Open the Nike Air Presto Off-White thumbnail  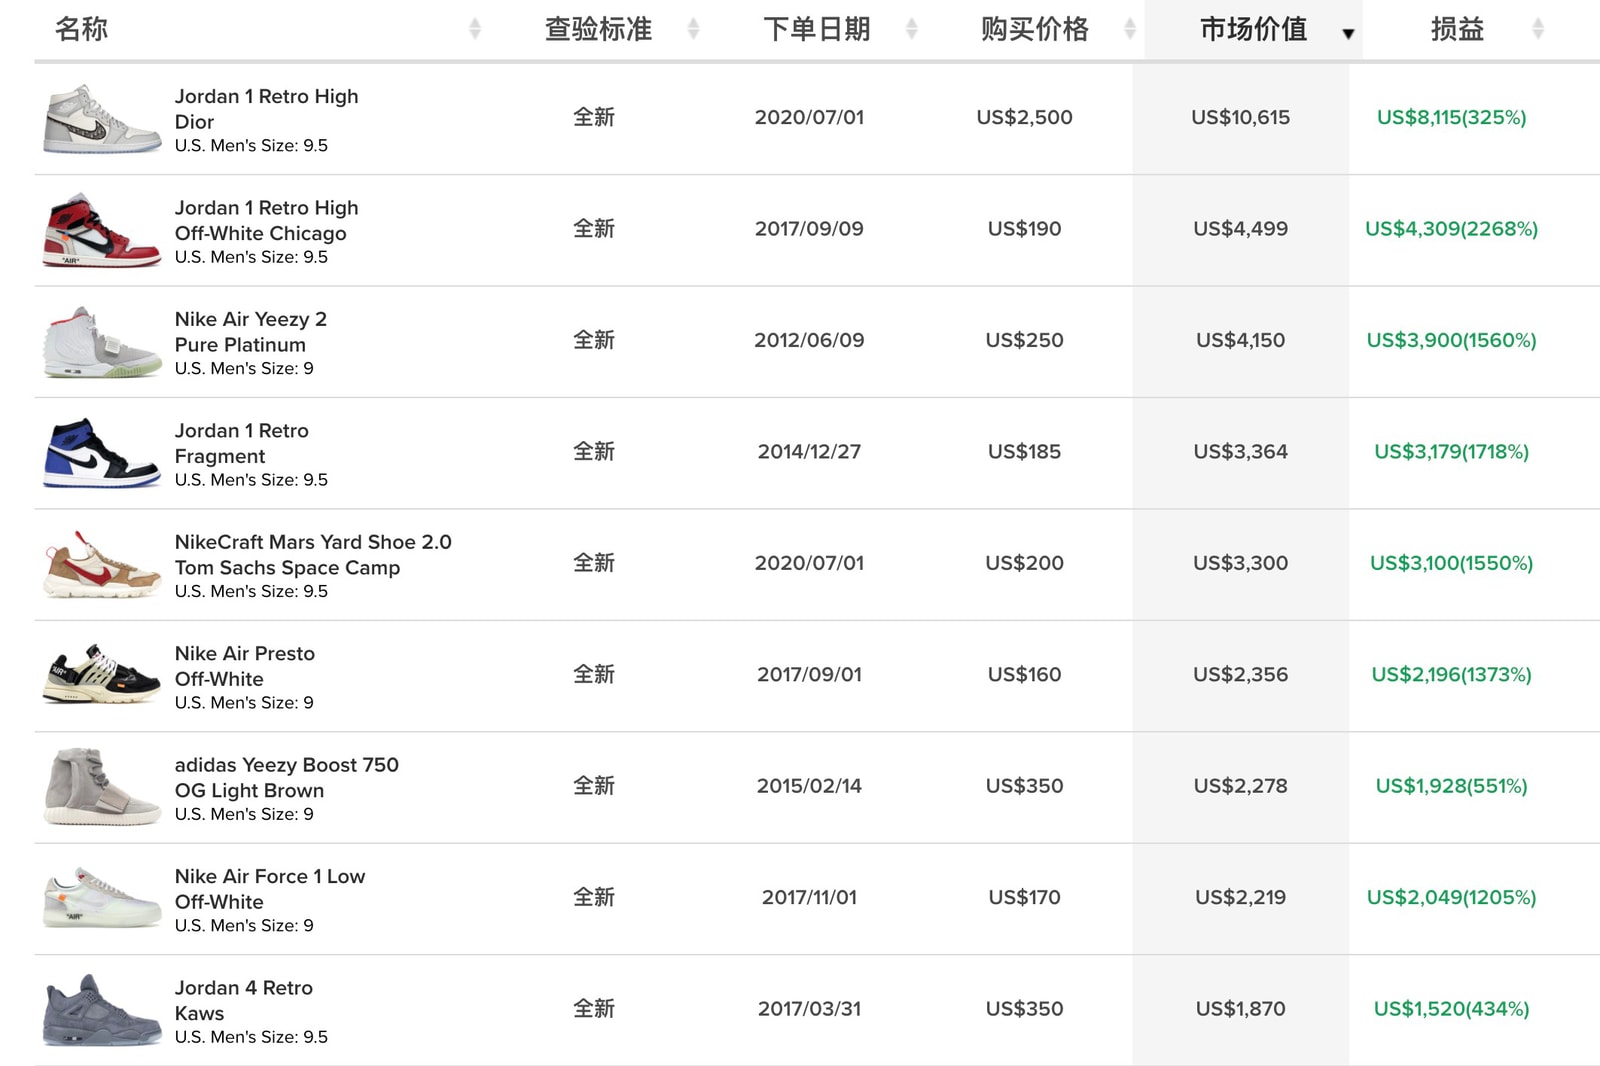(x=100, y=674)
